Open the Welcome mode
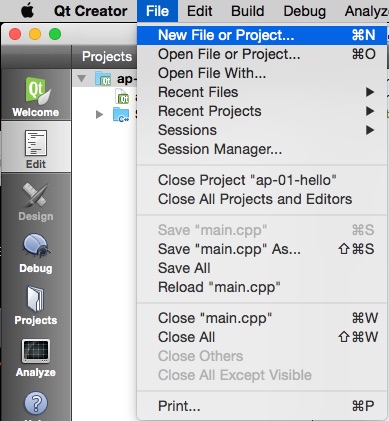389x421 pixels. (36, 97)
